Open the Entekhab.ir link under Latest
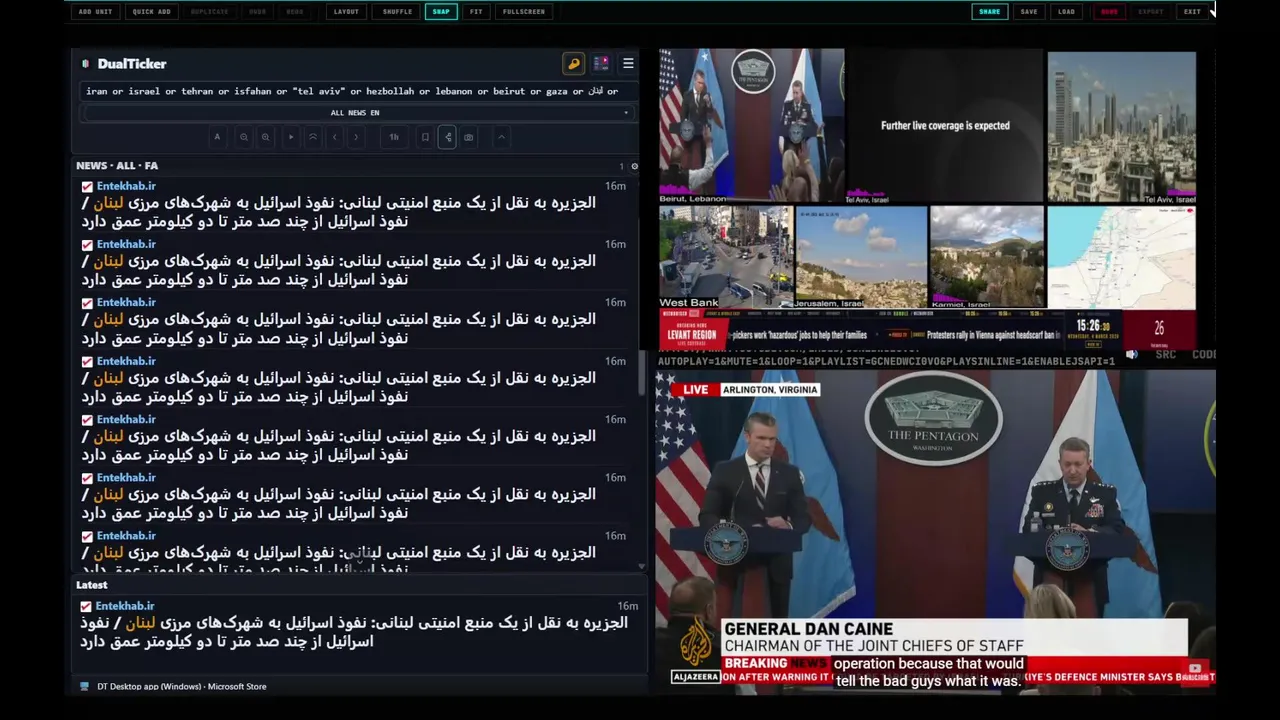The height and width of the screenshot is (720, 1280). 125,606
